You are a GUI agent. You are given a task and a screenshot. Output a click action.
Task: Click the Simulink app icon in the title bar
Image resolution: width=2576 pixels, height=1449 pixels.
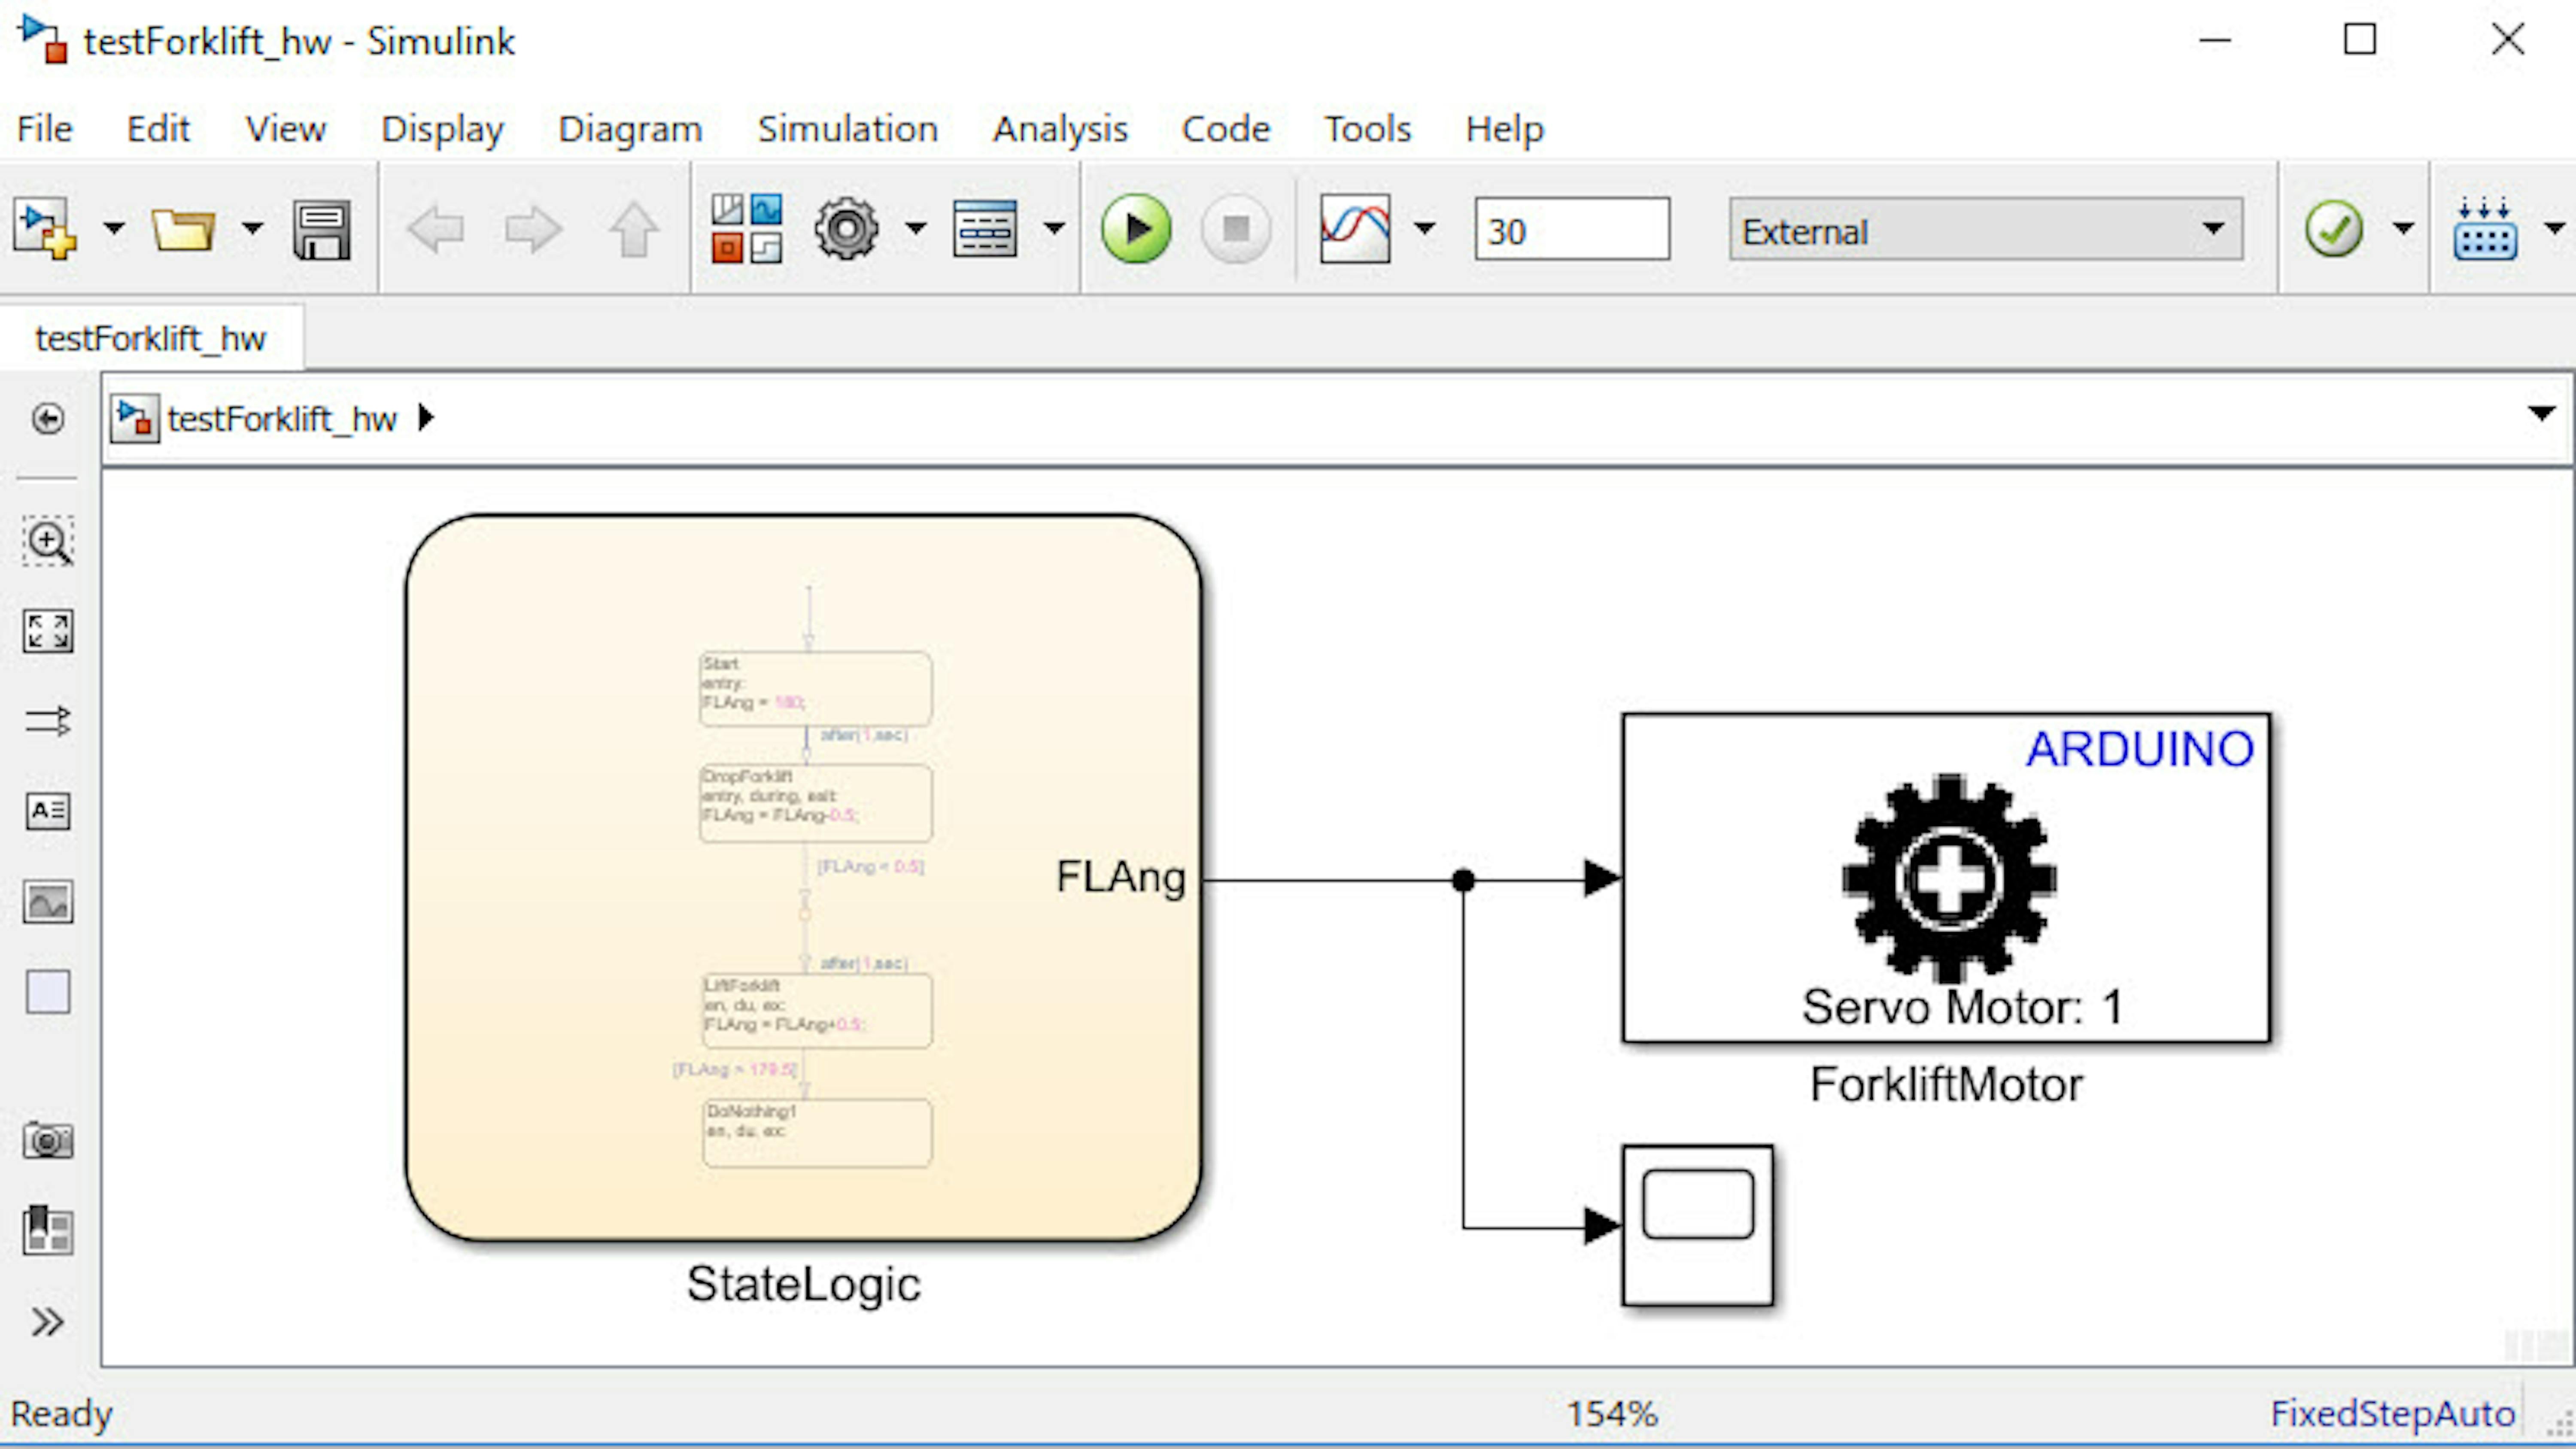click(x=43, y=40)
